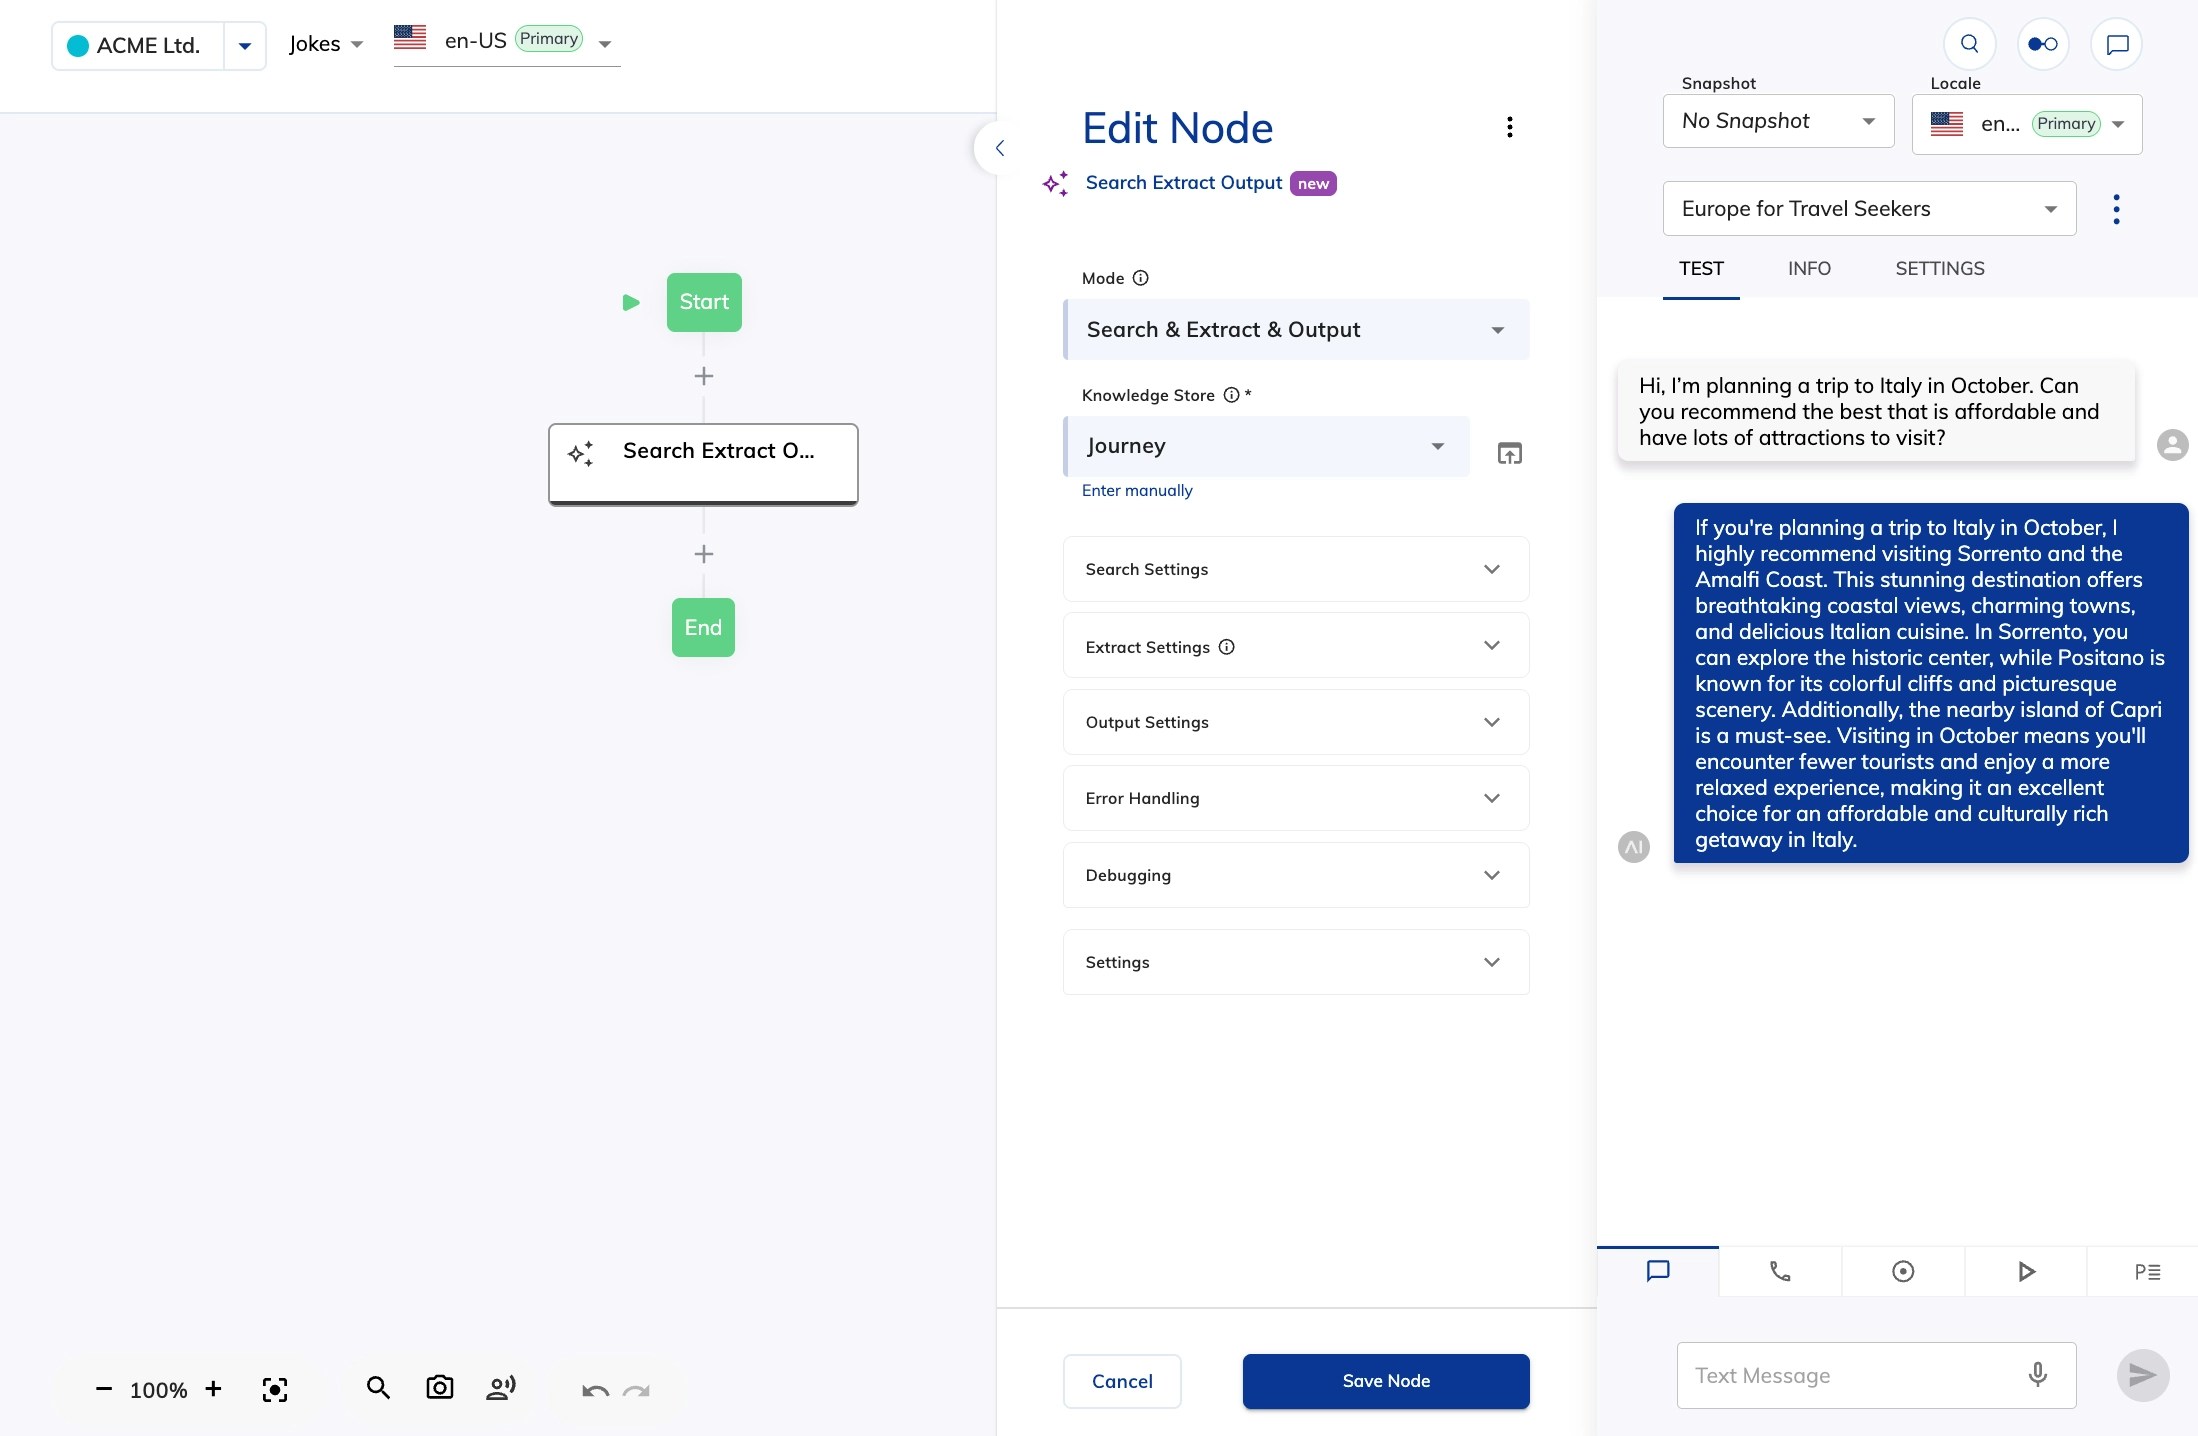Image resolution: width=2198 pixels, height=1436 pixels.
Task: Switch to the playbook play mode tab
Action: pos(2026,1271)
